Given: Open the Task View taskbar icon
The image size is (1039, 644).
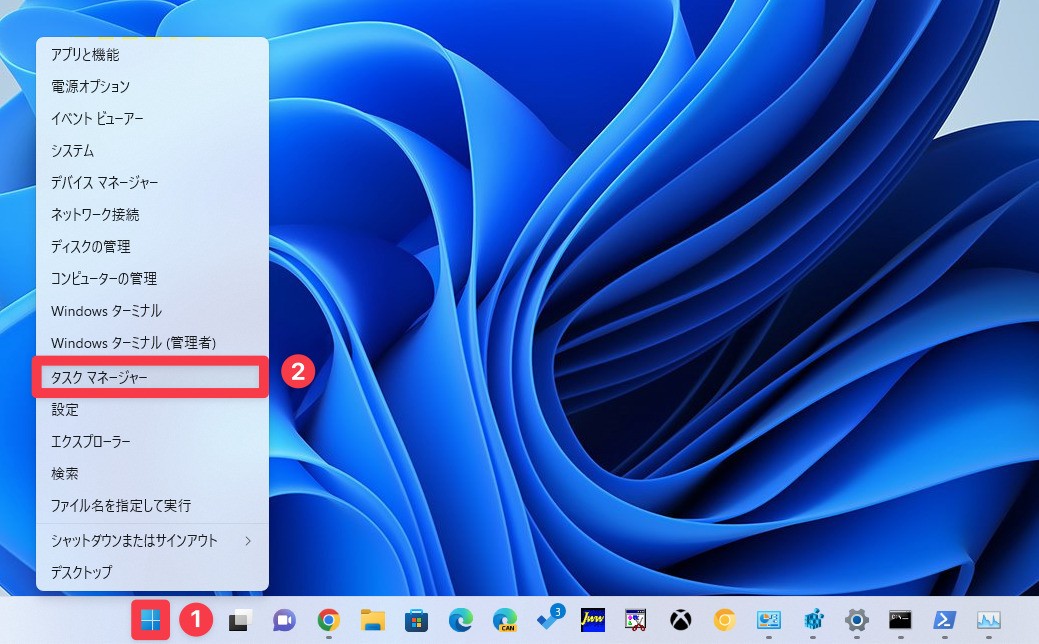Looking at the screenshot, I should tap(239, 620).
